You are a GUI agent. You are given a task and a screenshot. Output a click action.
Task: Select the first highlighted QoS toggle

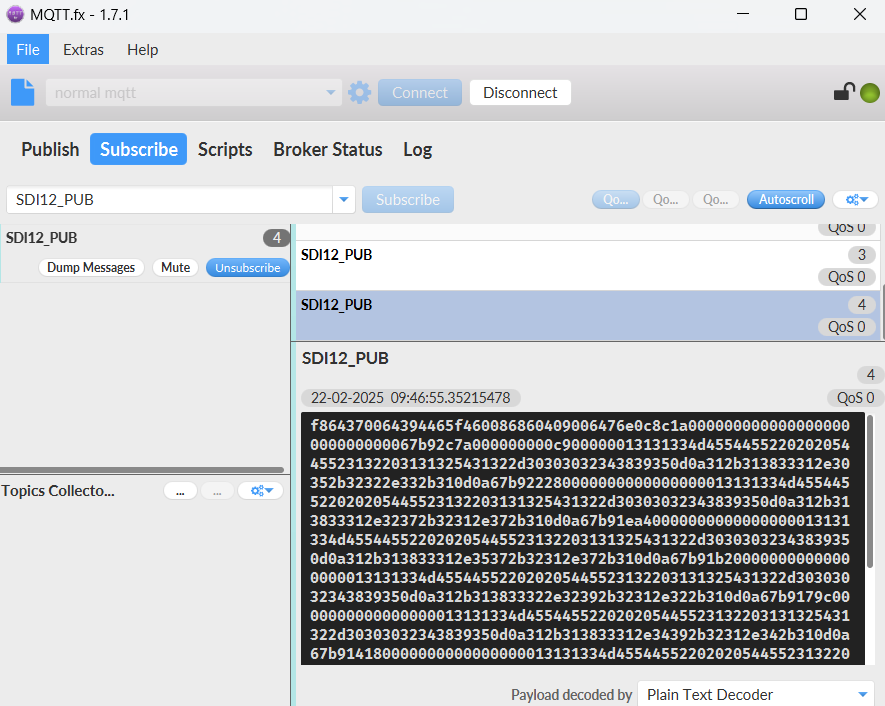pos(616,199)
